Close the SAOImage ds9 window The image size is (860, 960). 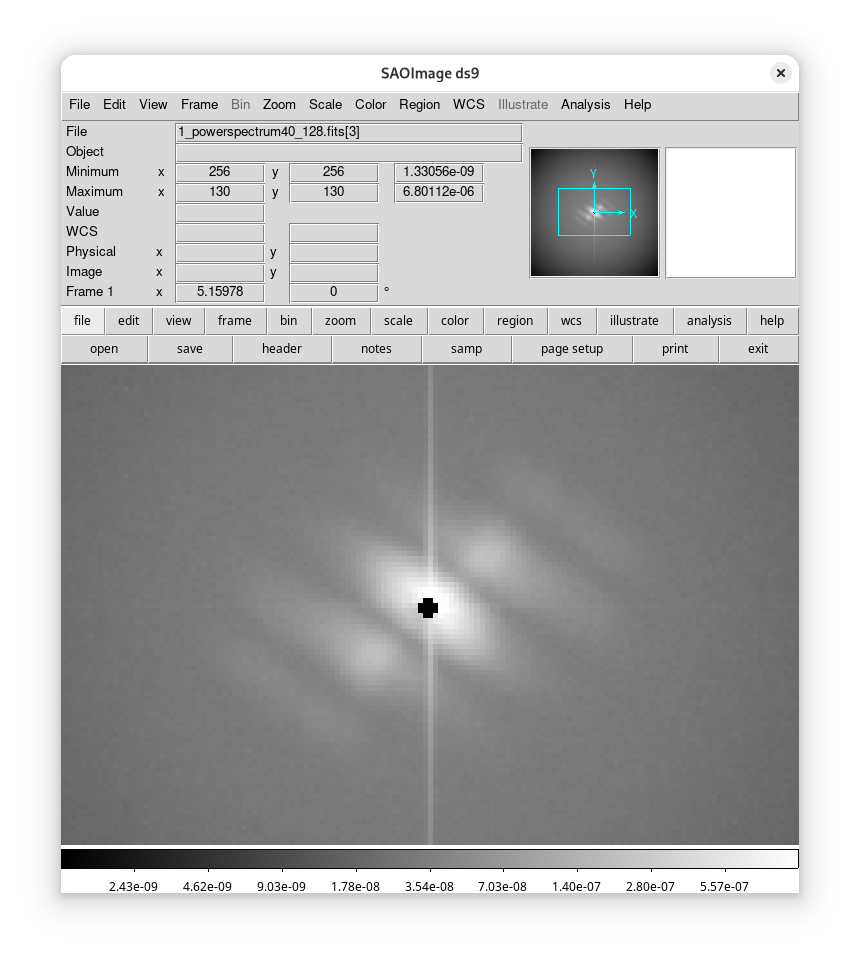pos(780,73)
